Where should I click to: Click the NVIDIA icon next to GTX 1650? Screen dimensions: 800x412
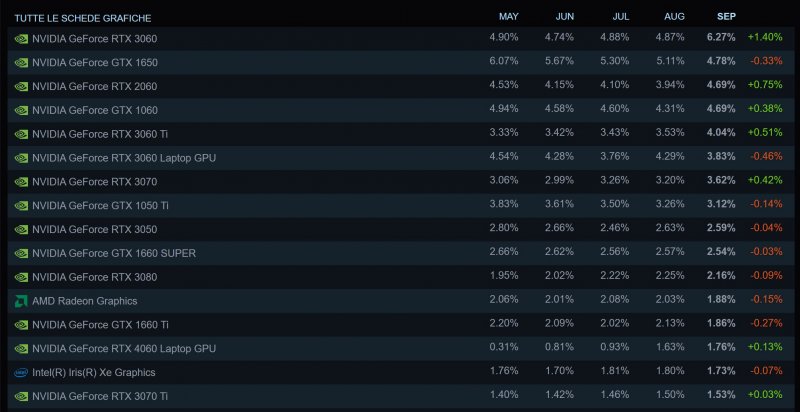21,62
